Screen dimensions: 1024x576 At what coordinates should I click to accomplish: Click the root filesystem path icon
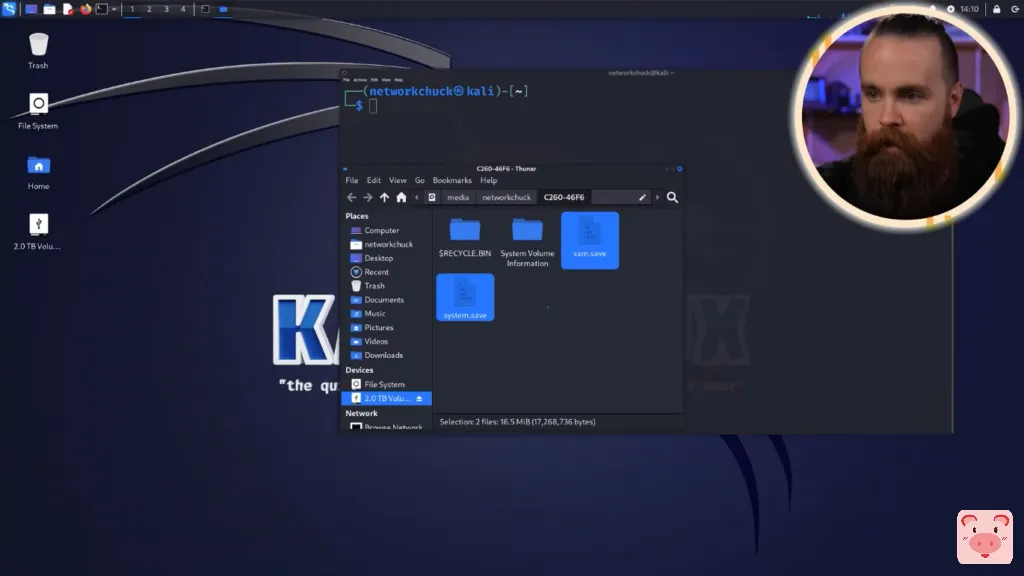[432, 197]
